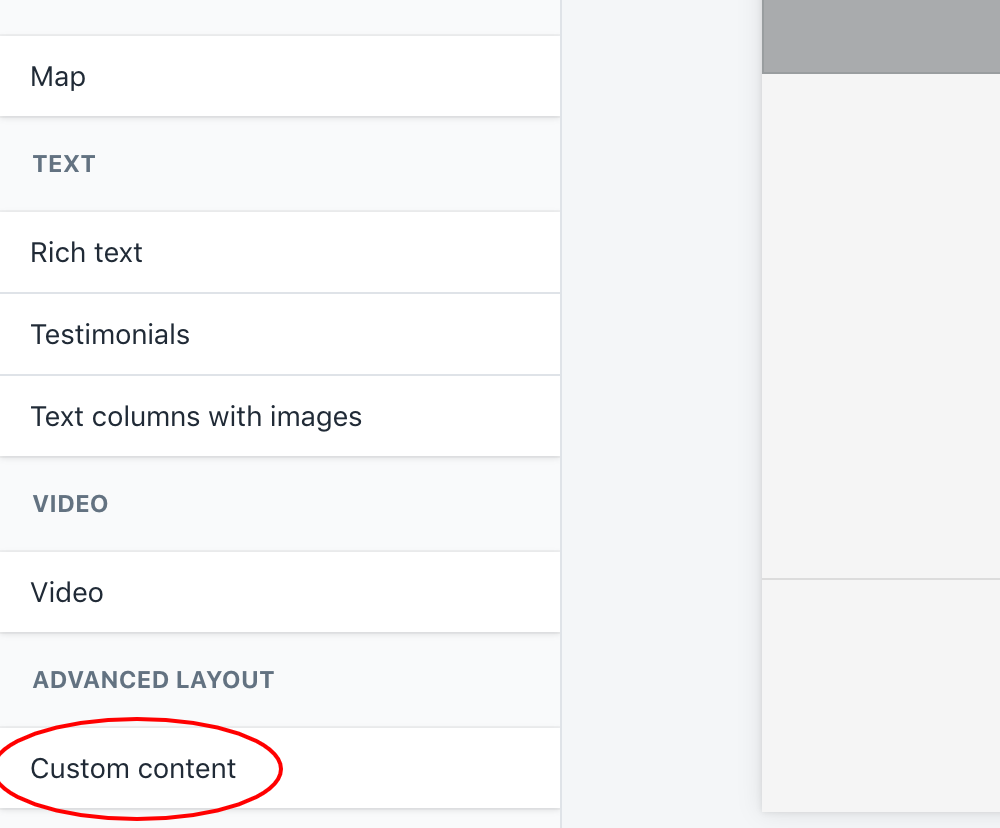This screenshot has height=828, width=1000.
Task: Select Text columns with images
Action: (196, 416)
